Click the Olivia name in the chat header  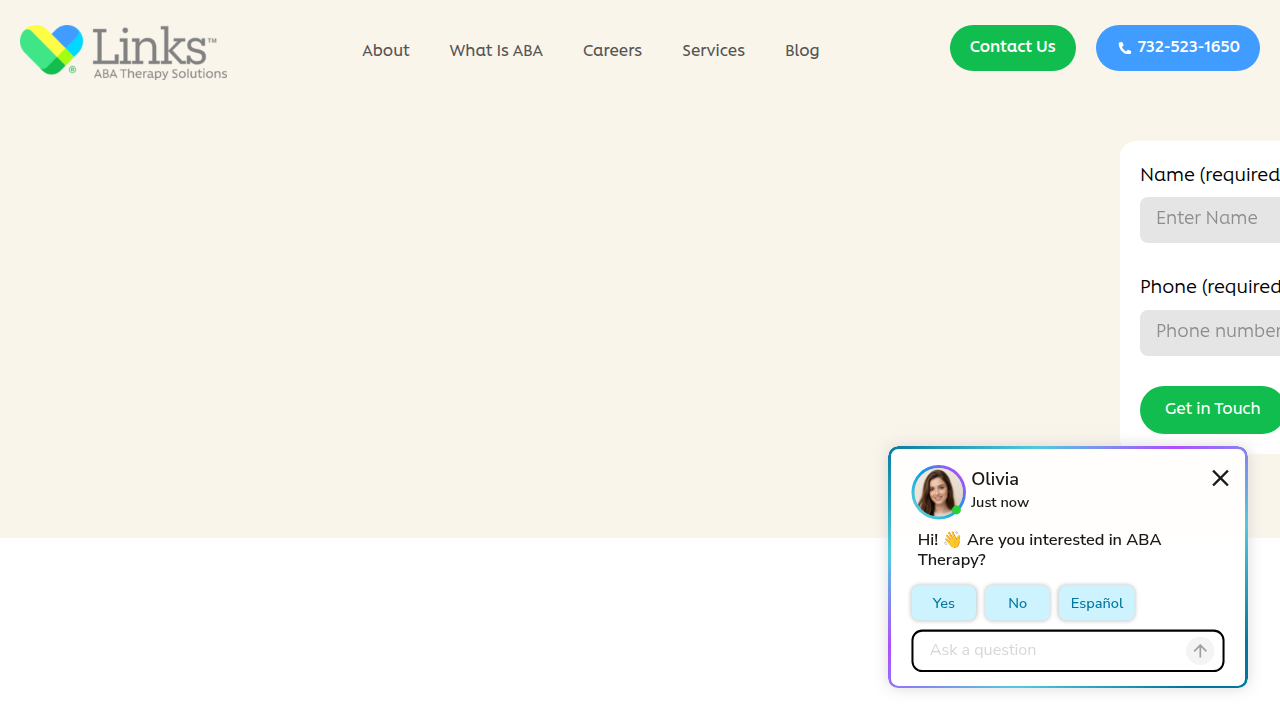pos(995,479)
